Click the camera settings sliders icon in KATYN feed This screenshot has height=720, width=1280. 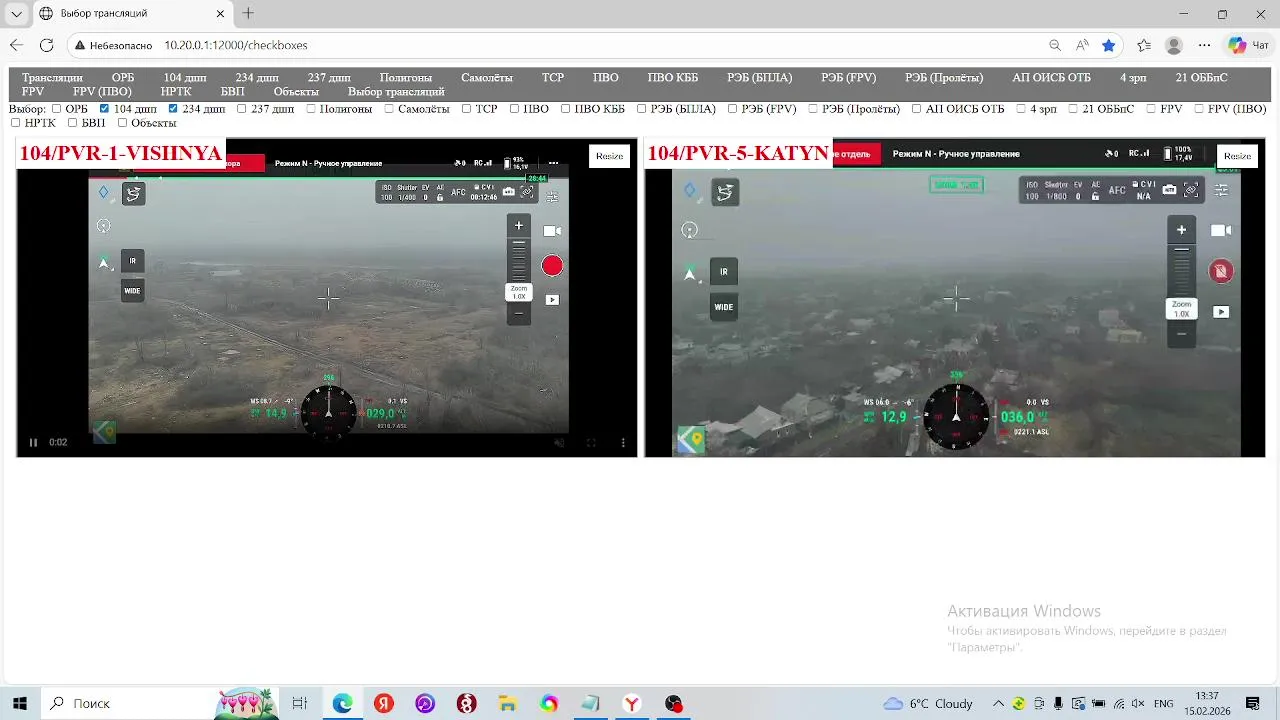pyautogui.click(x=1221, y=189)
